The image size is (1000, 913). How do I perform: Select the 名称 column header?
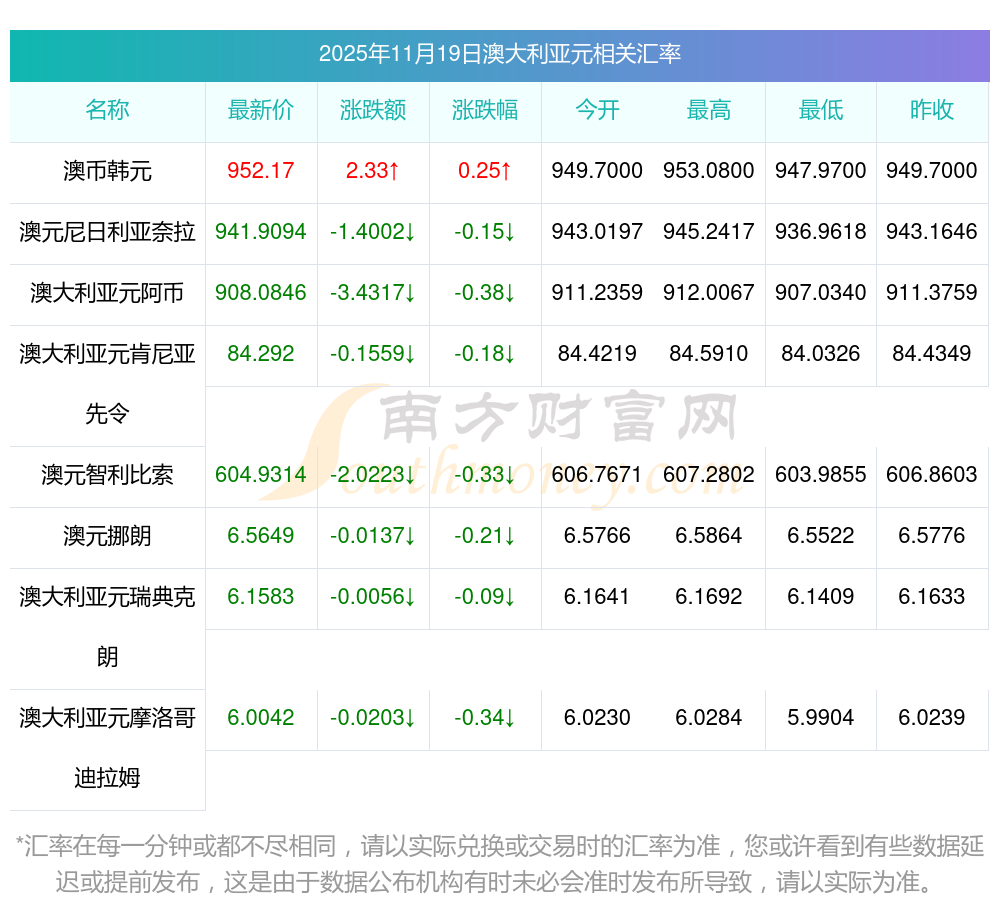click(x=107, y=111)
